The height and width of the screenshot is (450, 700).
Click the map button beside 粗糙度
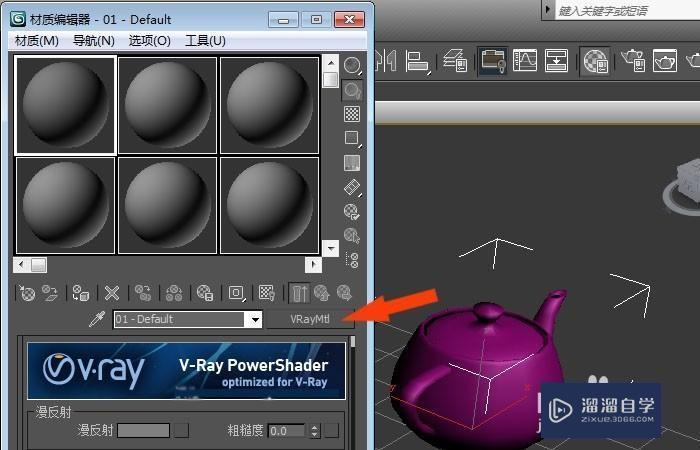click(x=331, y=431)
